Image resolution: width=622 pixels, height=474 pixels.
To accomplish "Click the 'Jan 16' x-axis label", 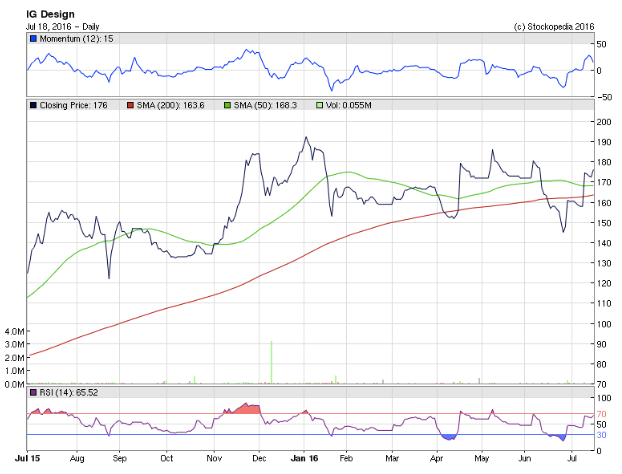I will [x=304, y=459].
